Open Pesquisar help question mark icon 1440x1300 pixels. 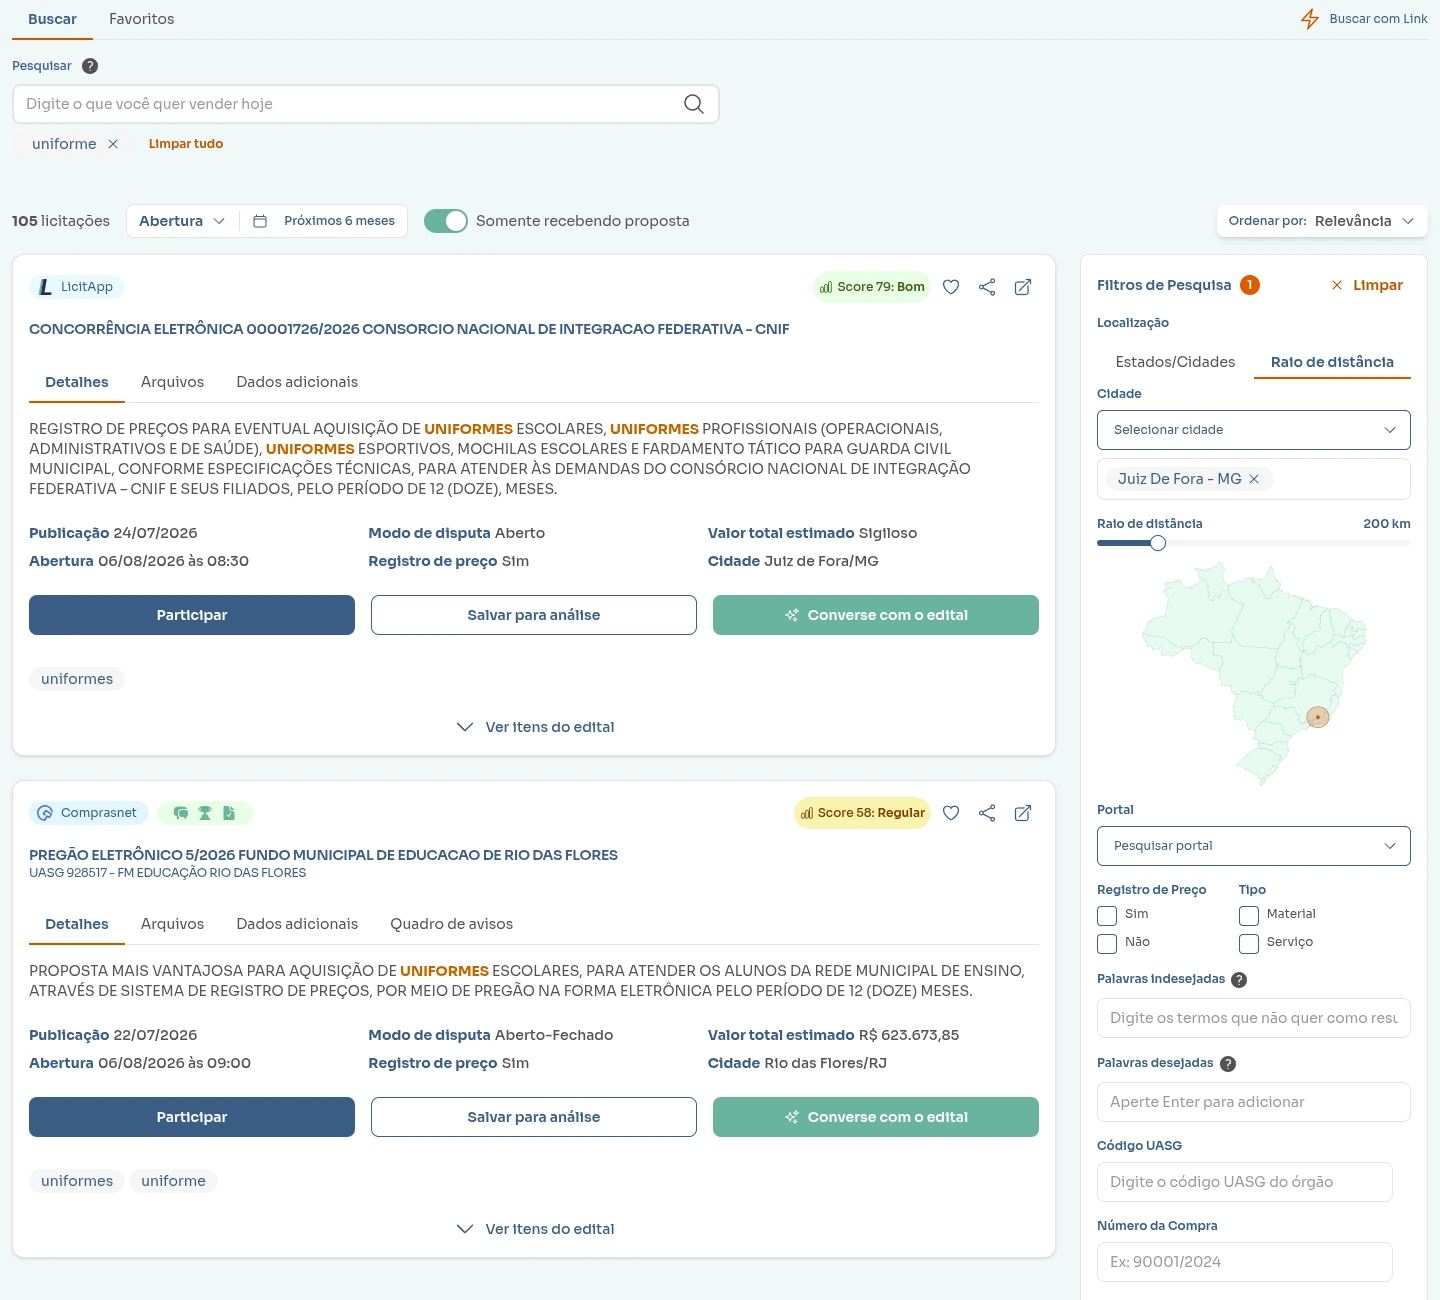[90, 66]
